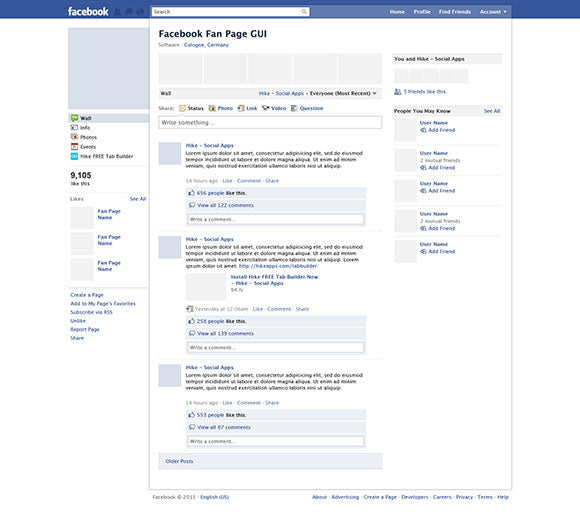Image resolution: width=580 pixels, height=521 pixels.
Task: Click See All next to Likes
Action: (x=138, y=199)
